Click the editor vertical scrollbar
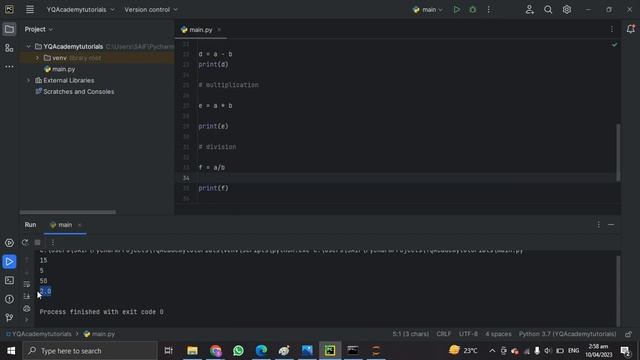640x360 pixels. tap(618, 152)
